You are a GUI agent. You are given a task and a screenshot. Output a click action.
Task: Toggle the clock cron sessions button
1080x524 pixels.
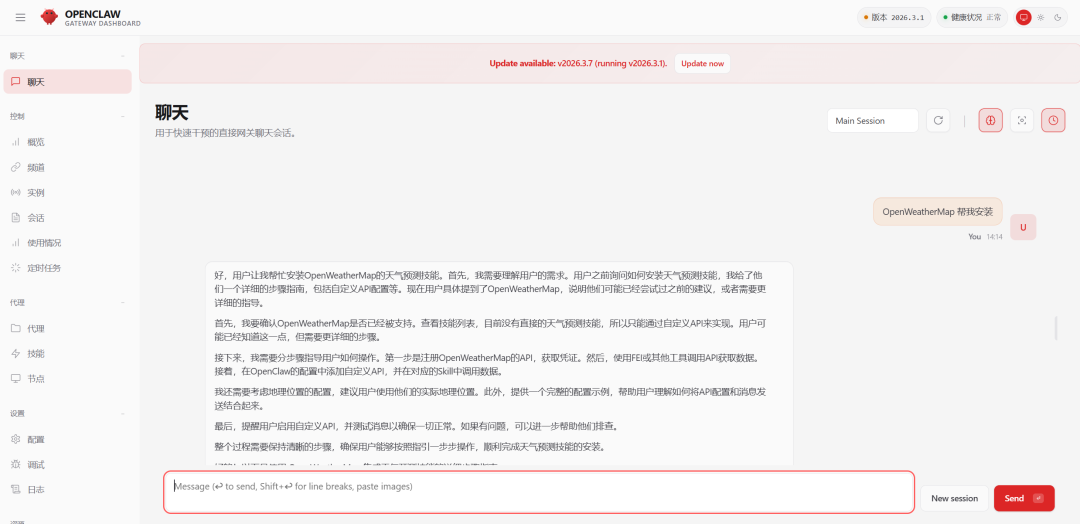[1053, 120]
